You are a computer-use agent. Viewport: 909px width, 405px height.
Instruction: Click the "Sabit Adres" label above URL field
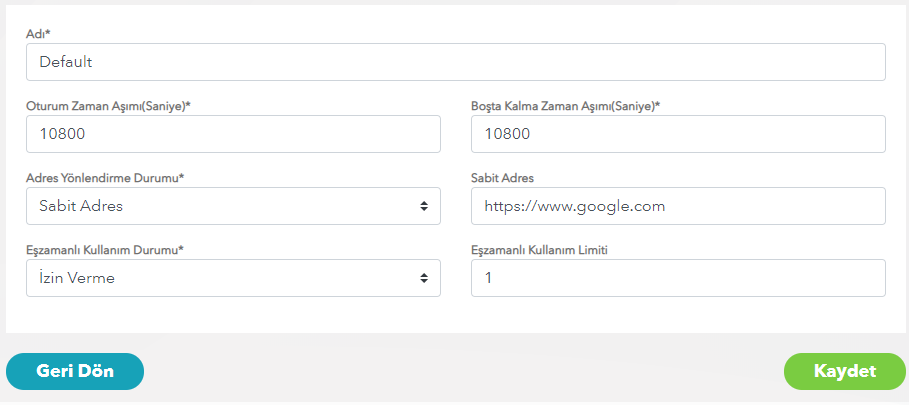(x=502, y=178)
